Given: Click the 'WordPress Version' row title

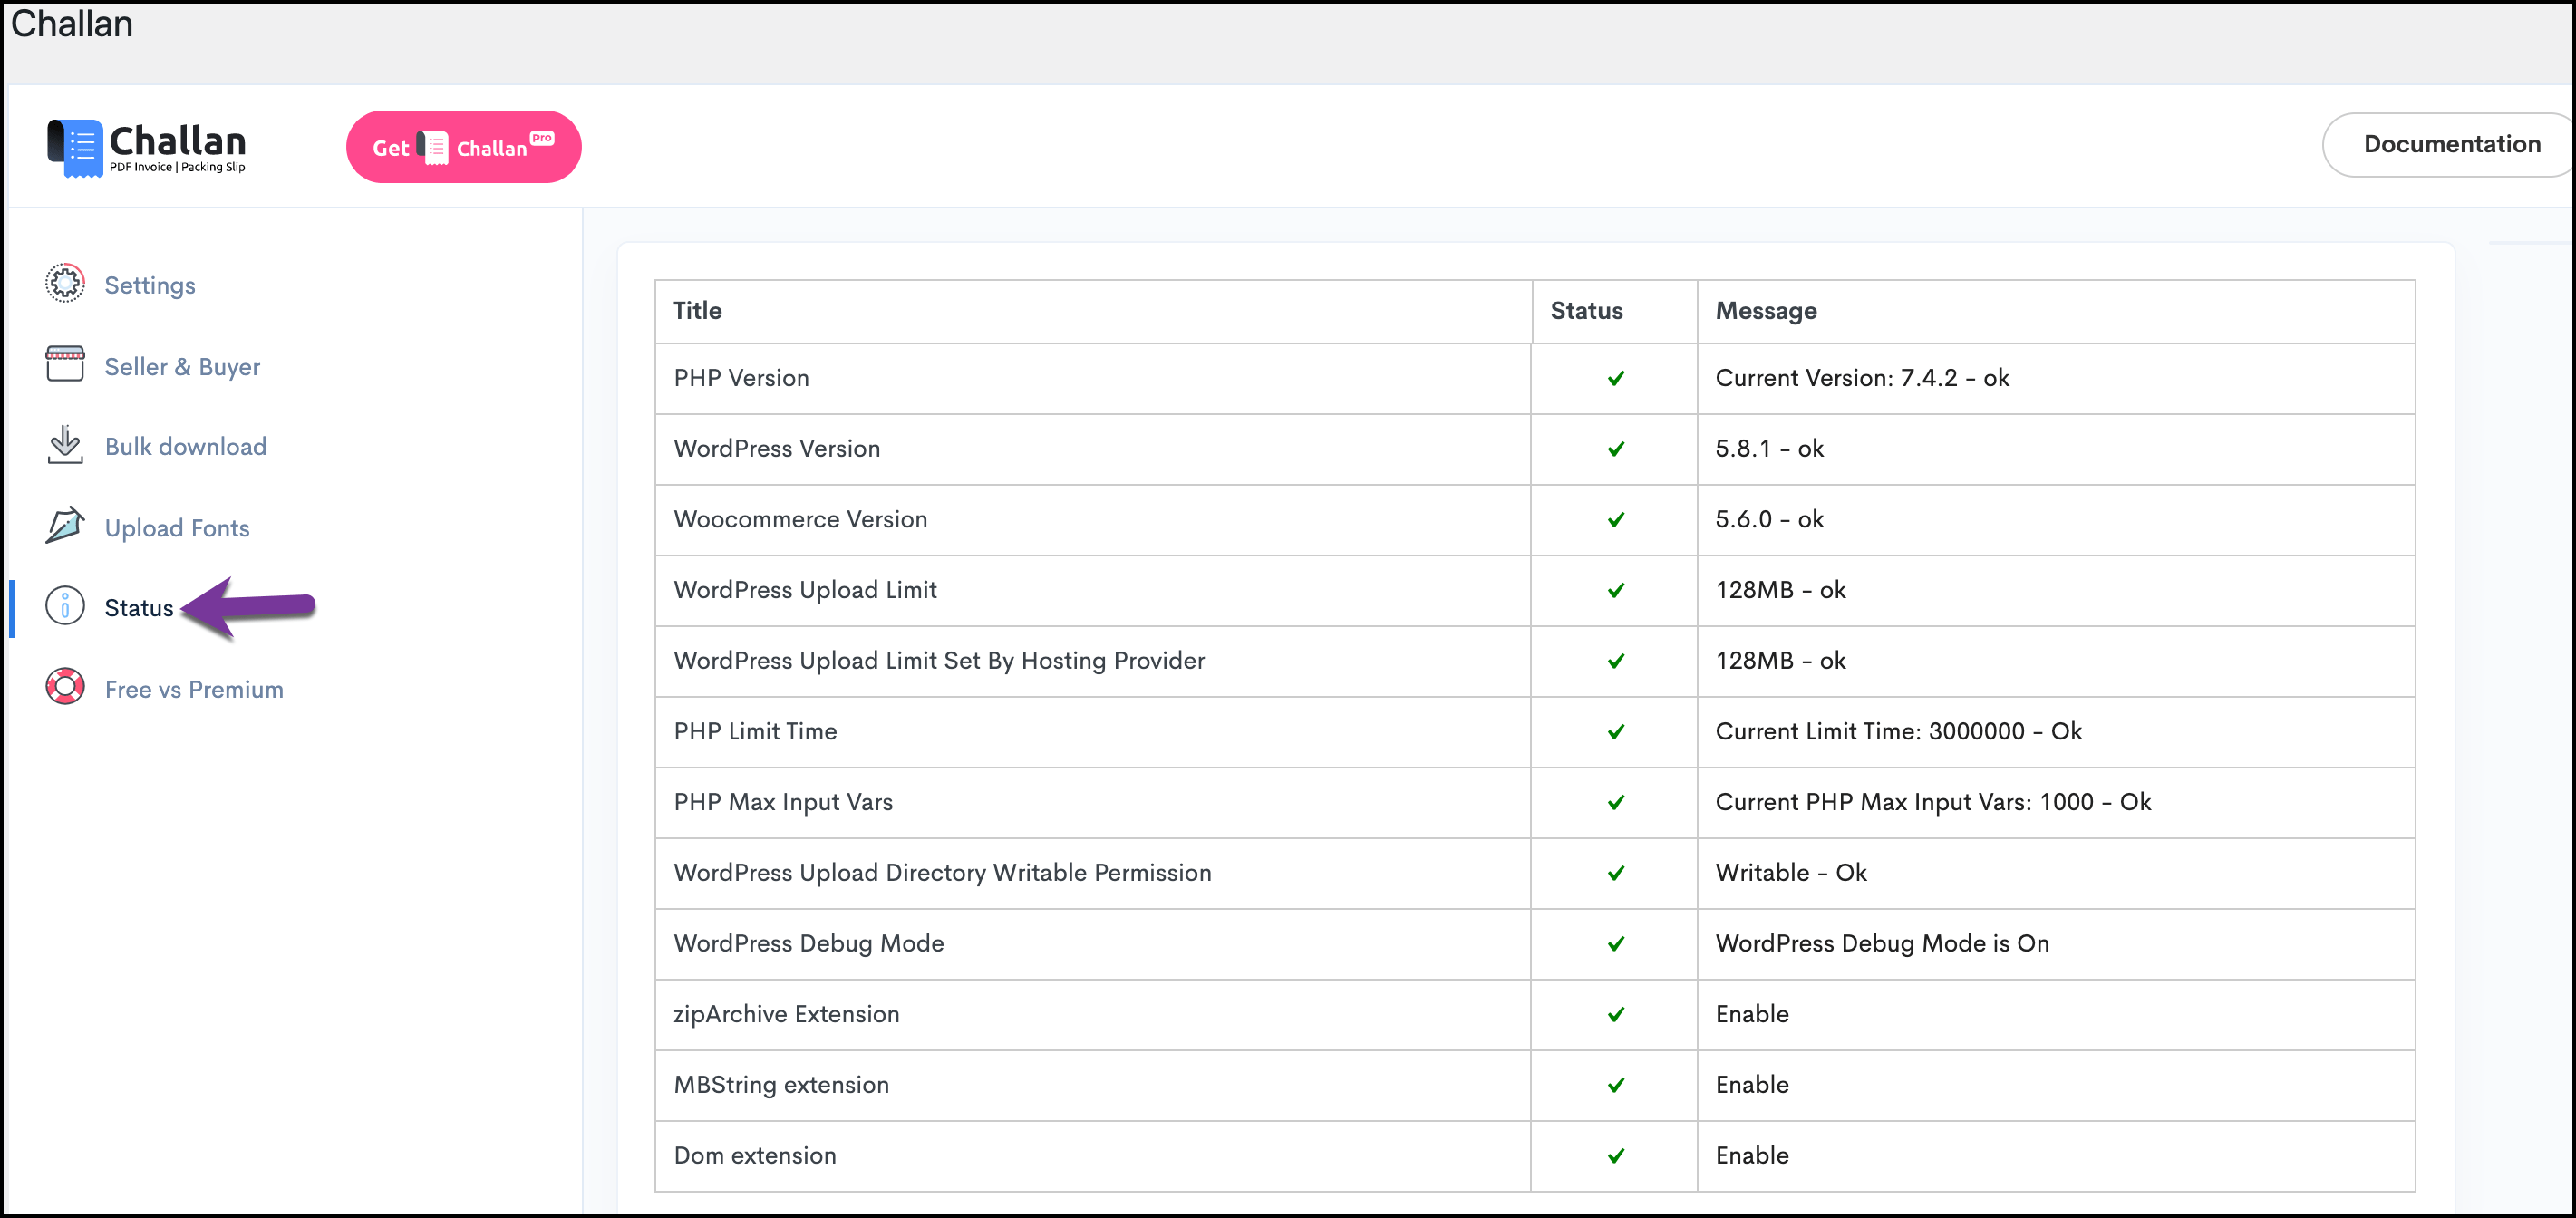Looking at the screenshot, I should (x=777, y=449).
